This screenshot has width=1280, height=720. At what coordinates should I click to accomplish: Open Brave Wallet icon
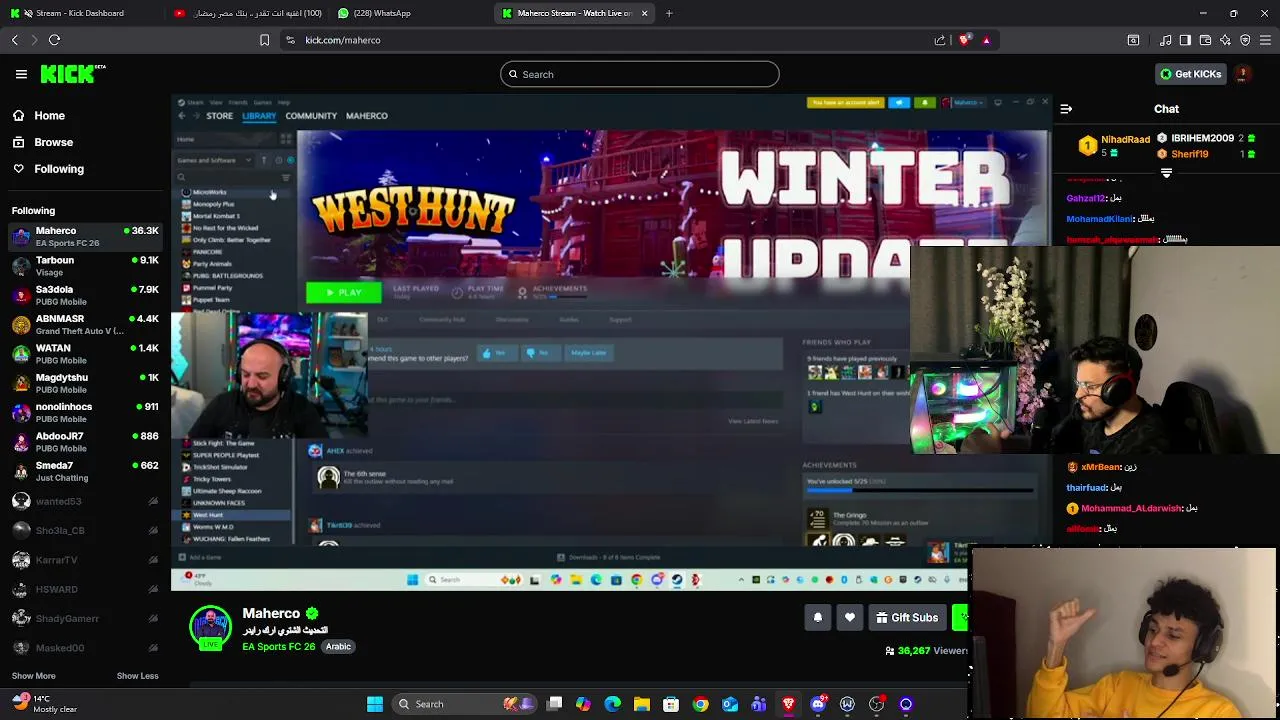[1205, 40]
